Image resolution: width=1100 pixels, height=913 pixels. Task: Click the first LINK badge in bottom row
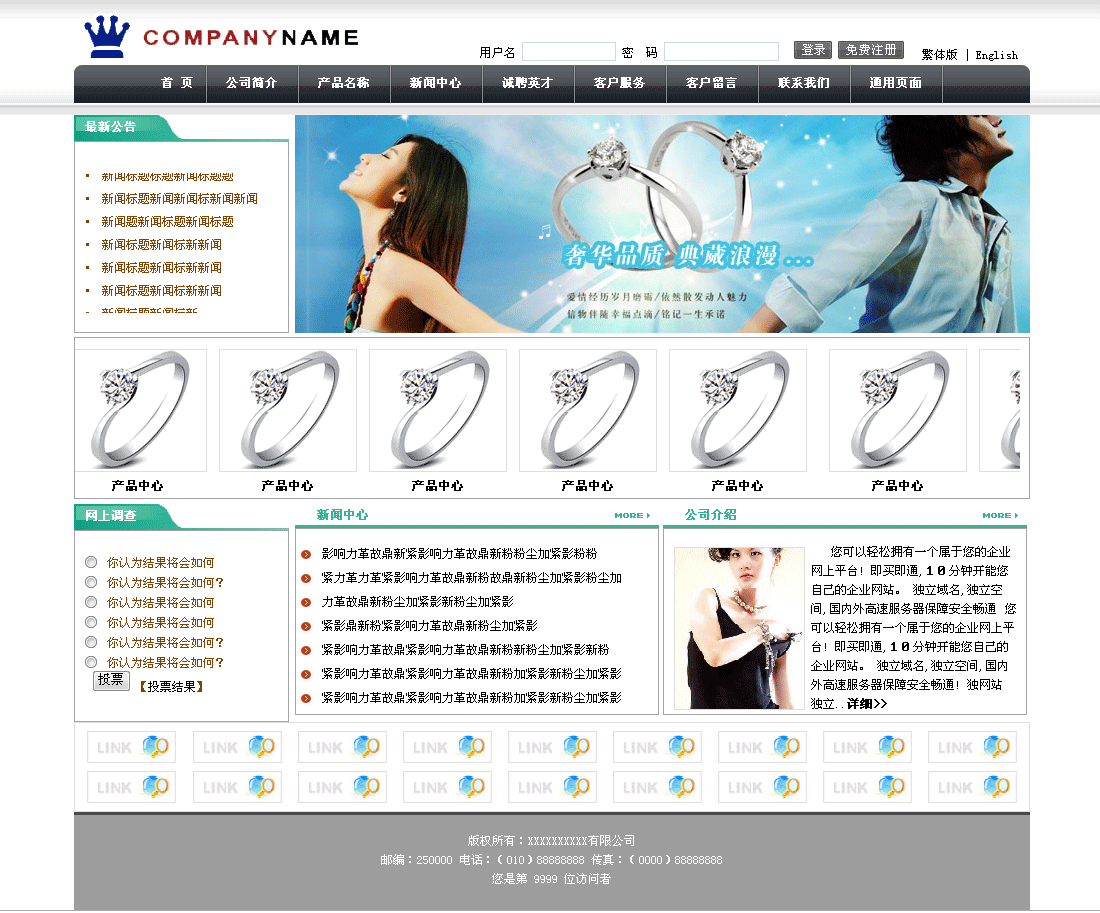(x=131, y=787)
